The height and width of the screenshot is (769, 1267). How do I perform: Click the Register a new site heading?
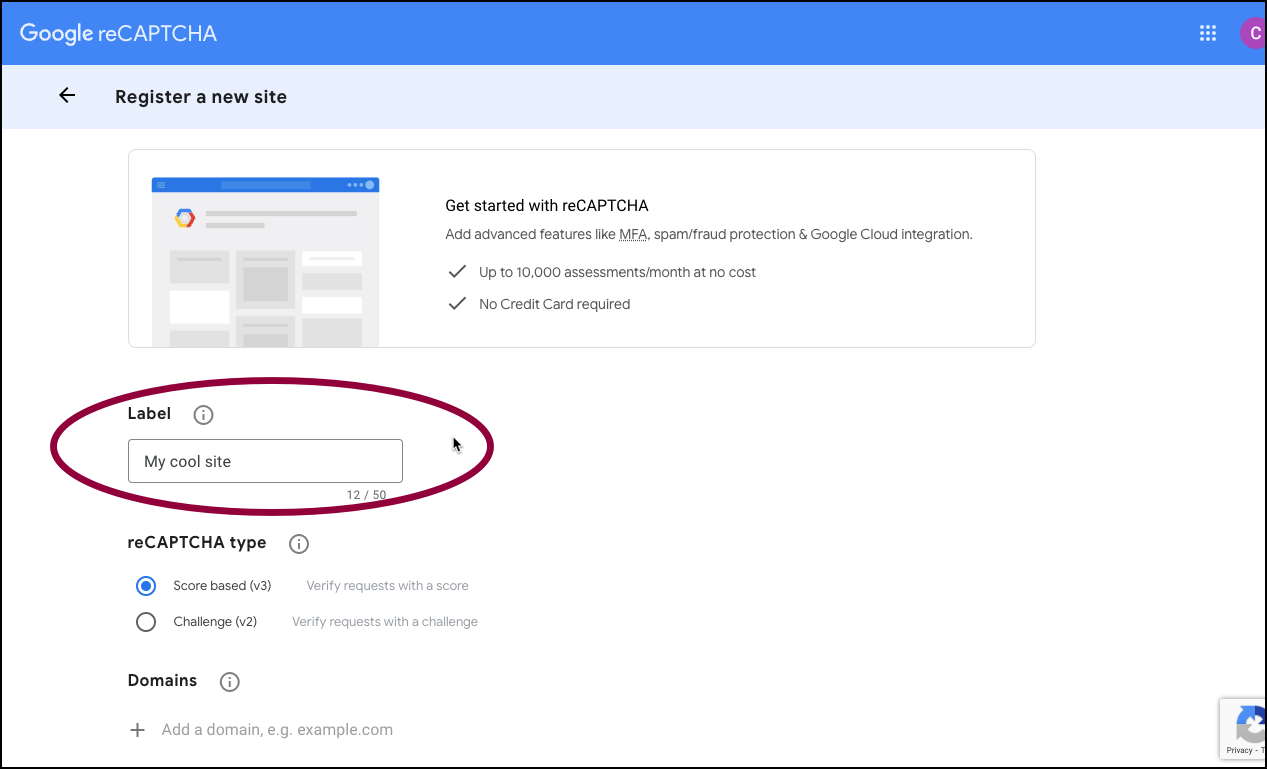200,96
